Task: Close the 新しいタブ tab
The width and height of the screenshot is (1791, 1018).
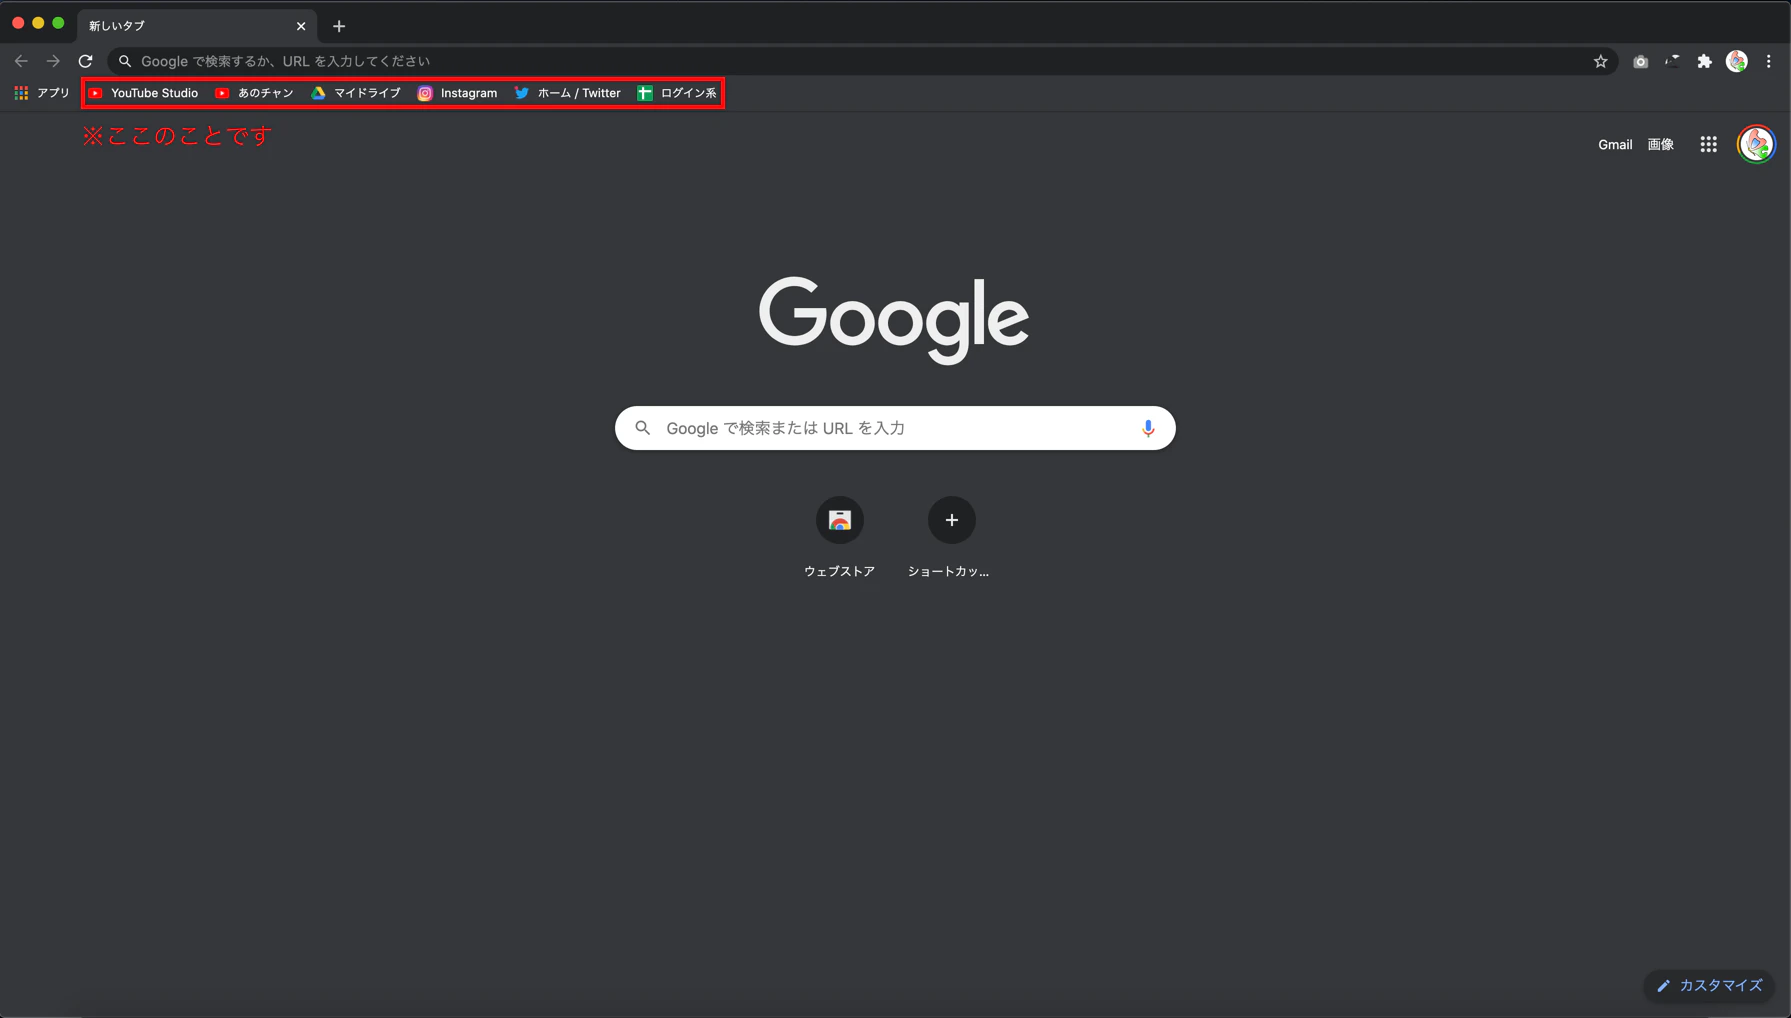Action: click(301, 26)
